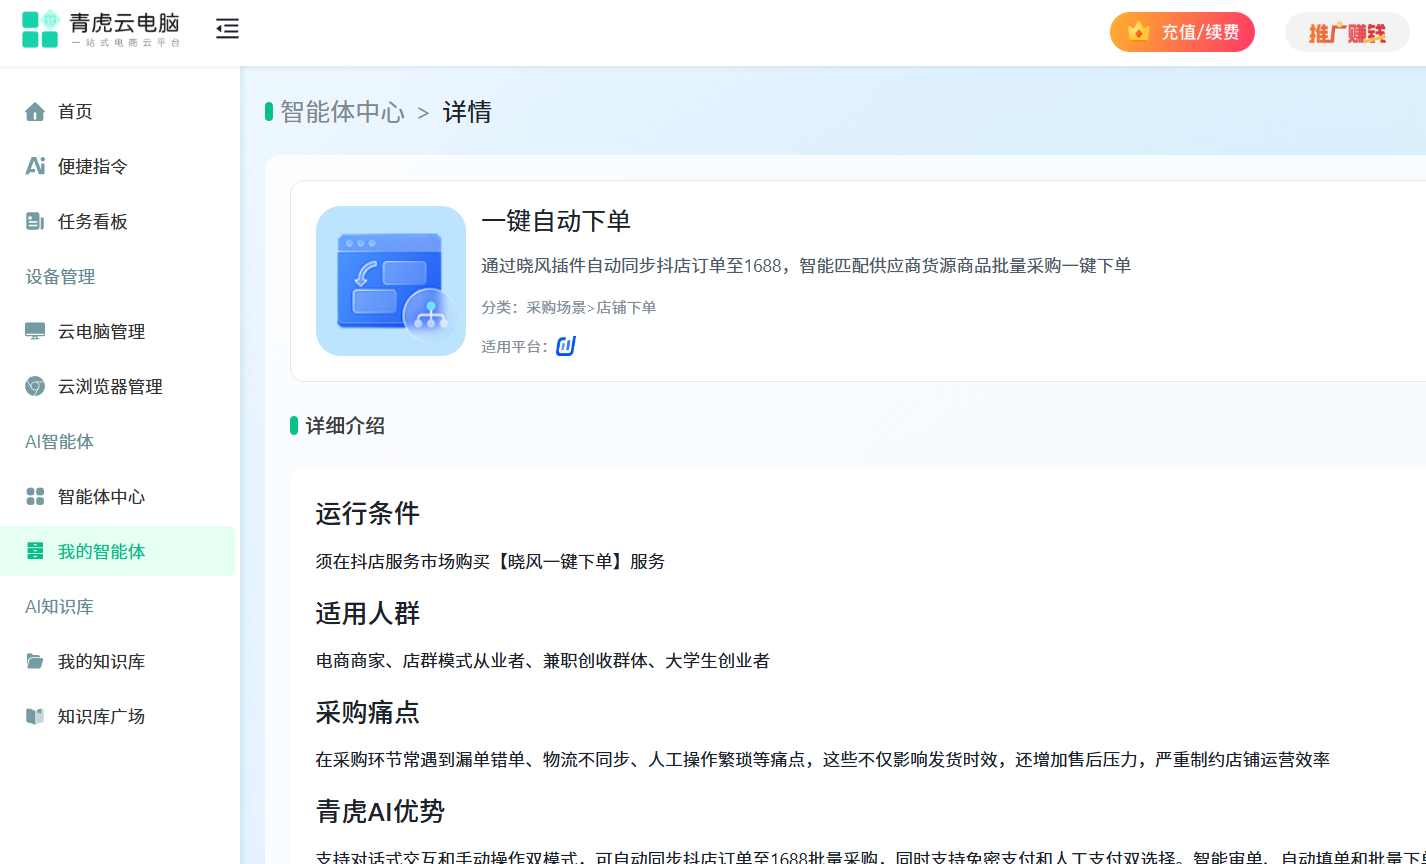
Task: Select 我的智能体 menu item
Action: 118,551
